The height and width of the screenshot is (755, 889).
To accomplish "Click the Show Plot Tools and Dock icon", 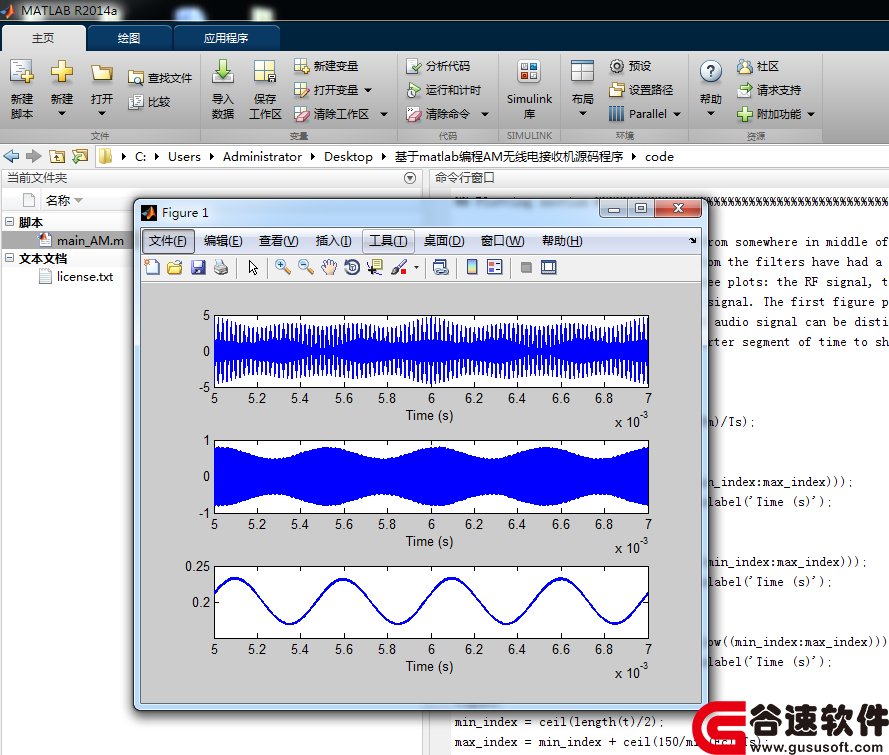I will pos(548,267).
